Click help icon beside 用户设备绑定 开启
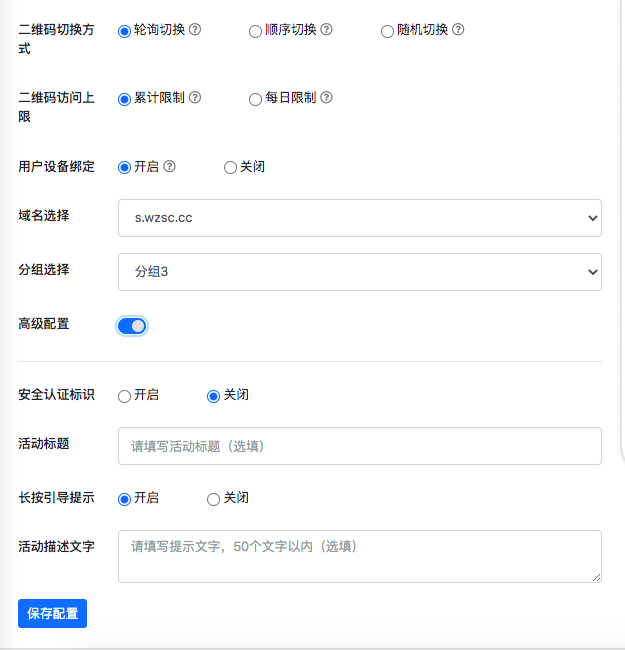This screenshot has height=650, width=625. coord(169,166)
